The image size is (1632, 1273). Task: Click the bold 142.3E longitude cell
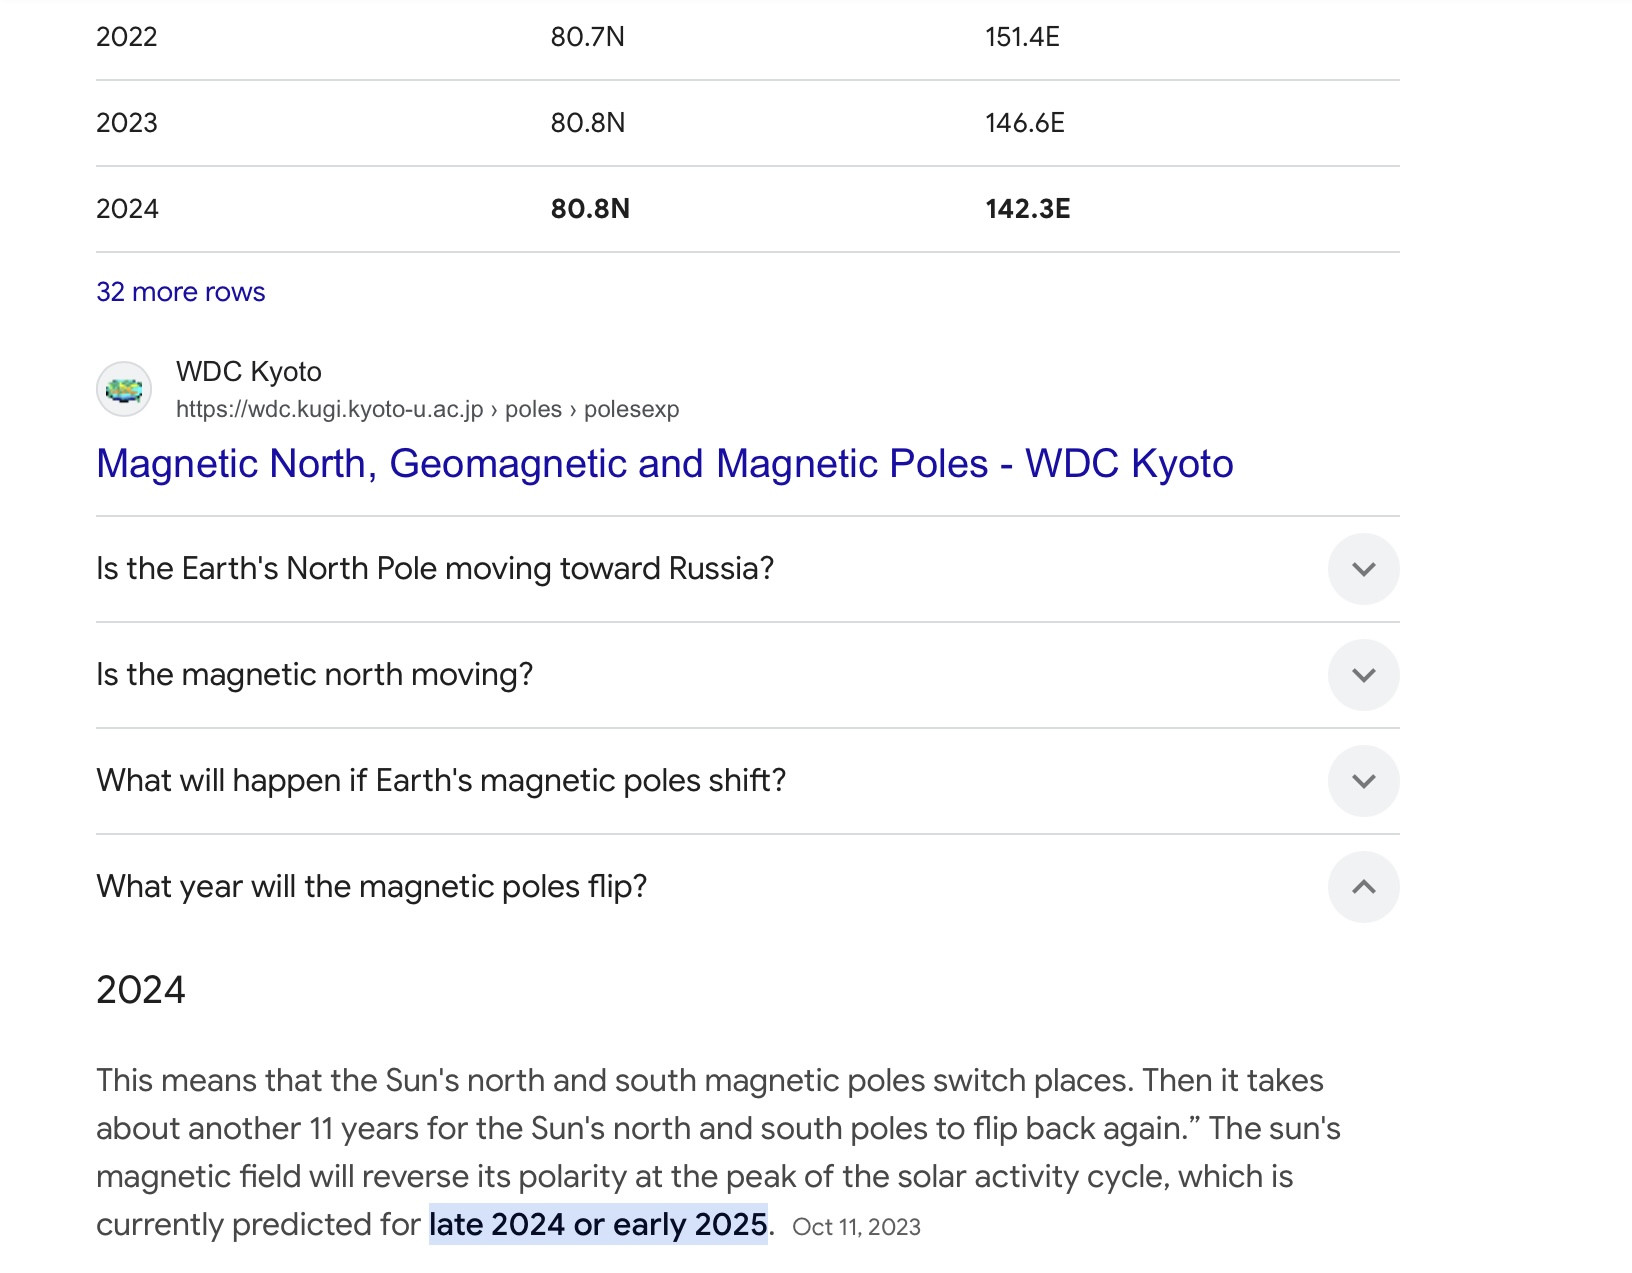pyautogui.click(x=1027, y=209)
